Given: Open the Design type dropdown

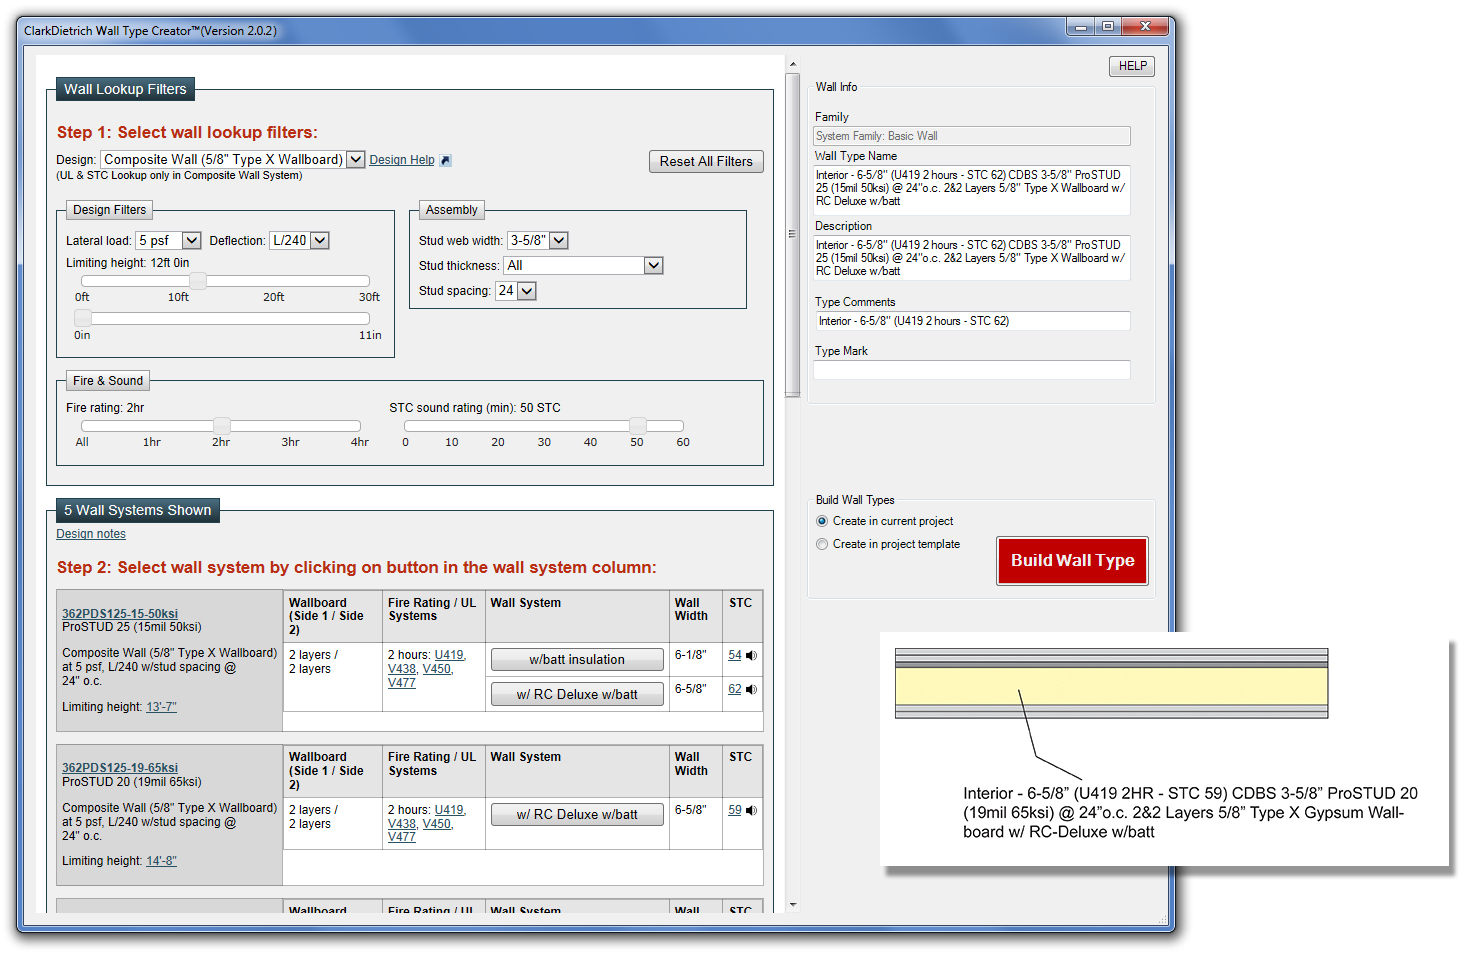Looking at the screenshot, I should pos(355,160).
